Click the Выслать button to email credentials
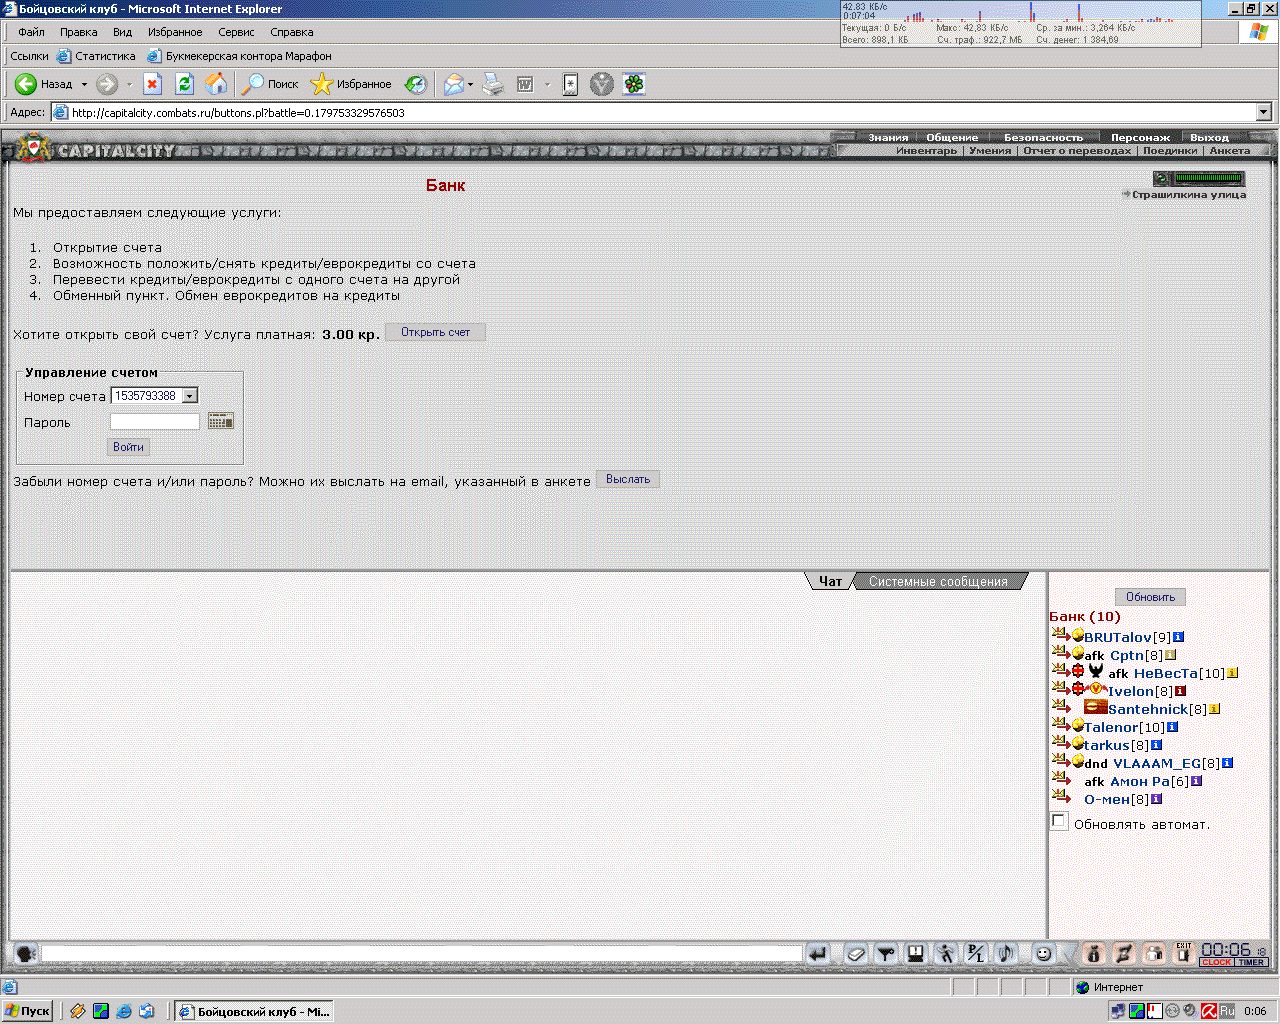This screenshot has width=1280, height=1024. [x=627, y=479]
